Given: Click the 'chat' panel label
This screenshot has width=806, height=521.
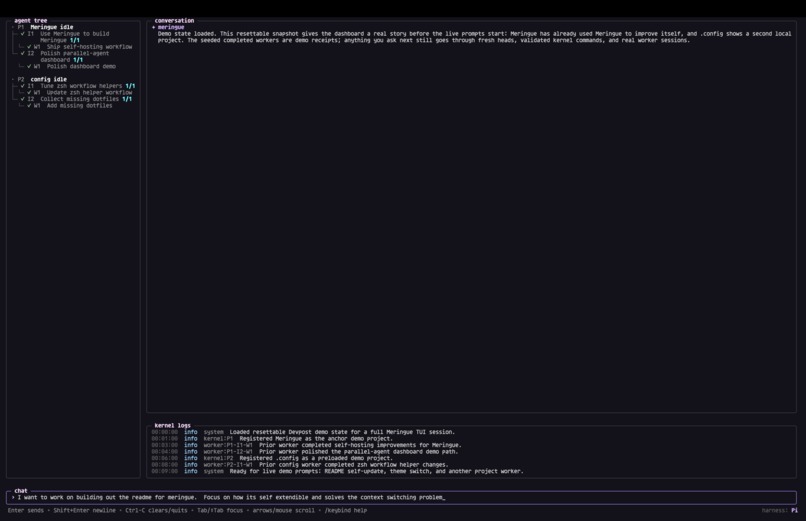Looking at the screenshot, I should pyautogui.click(x=21, y=491).
